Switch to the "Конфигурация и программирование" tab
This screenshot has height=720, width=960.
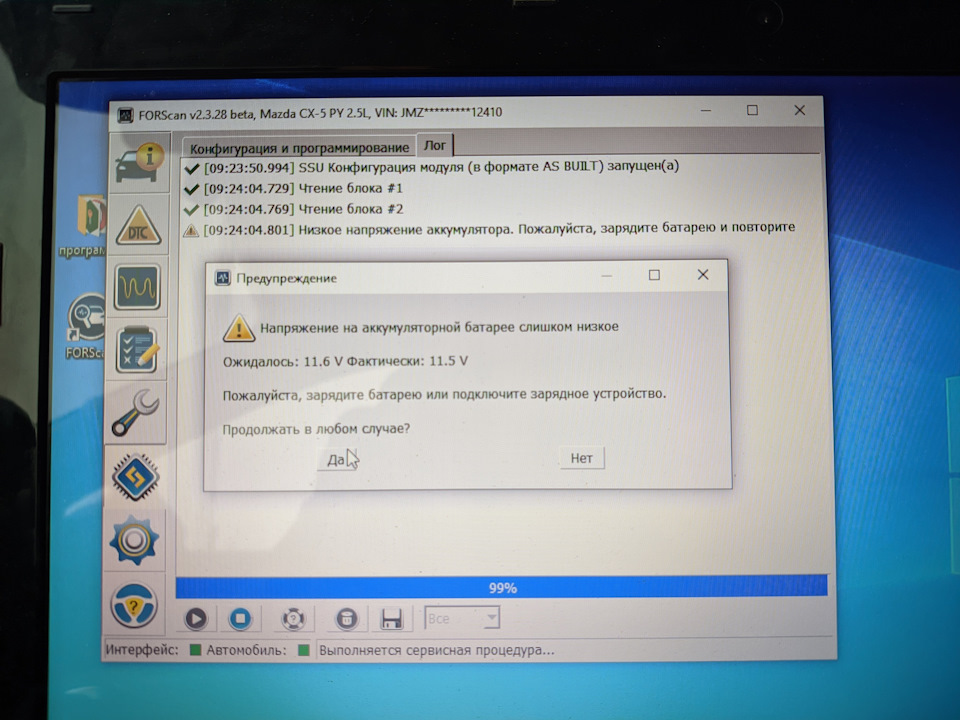pos(299,148)
